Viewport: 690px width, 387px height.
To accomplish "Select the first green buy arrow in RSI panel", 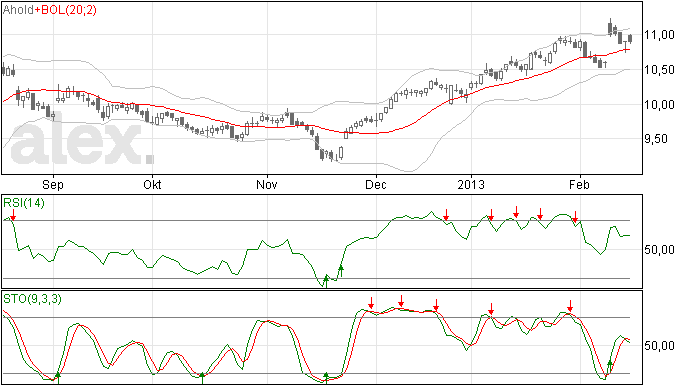I will click(x=326, y=281).
